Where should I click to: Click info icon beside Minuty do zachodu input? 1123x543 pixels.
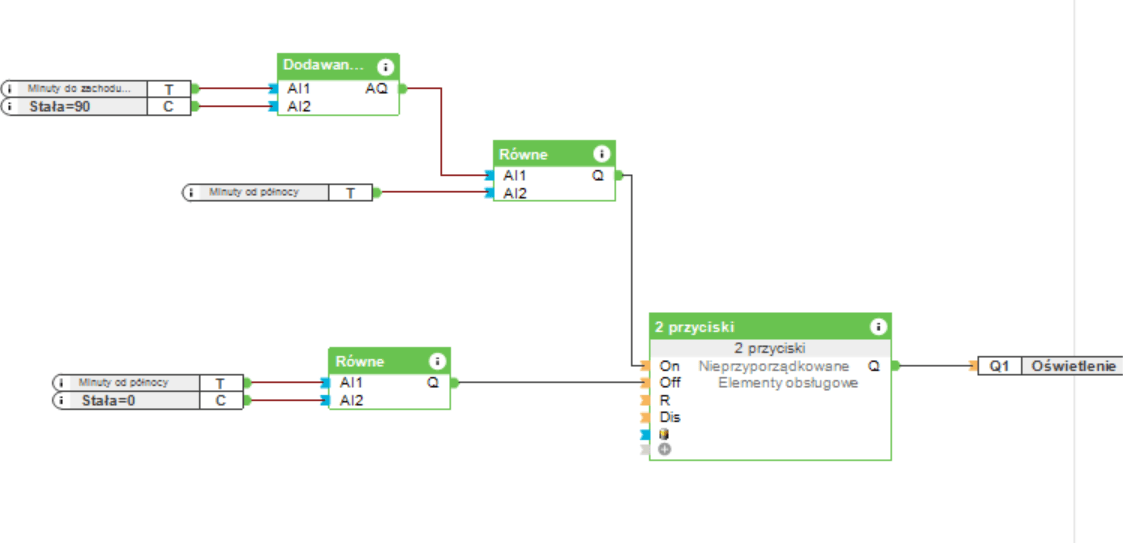click(10, 89)
